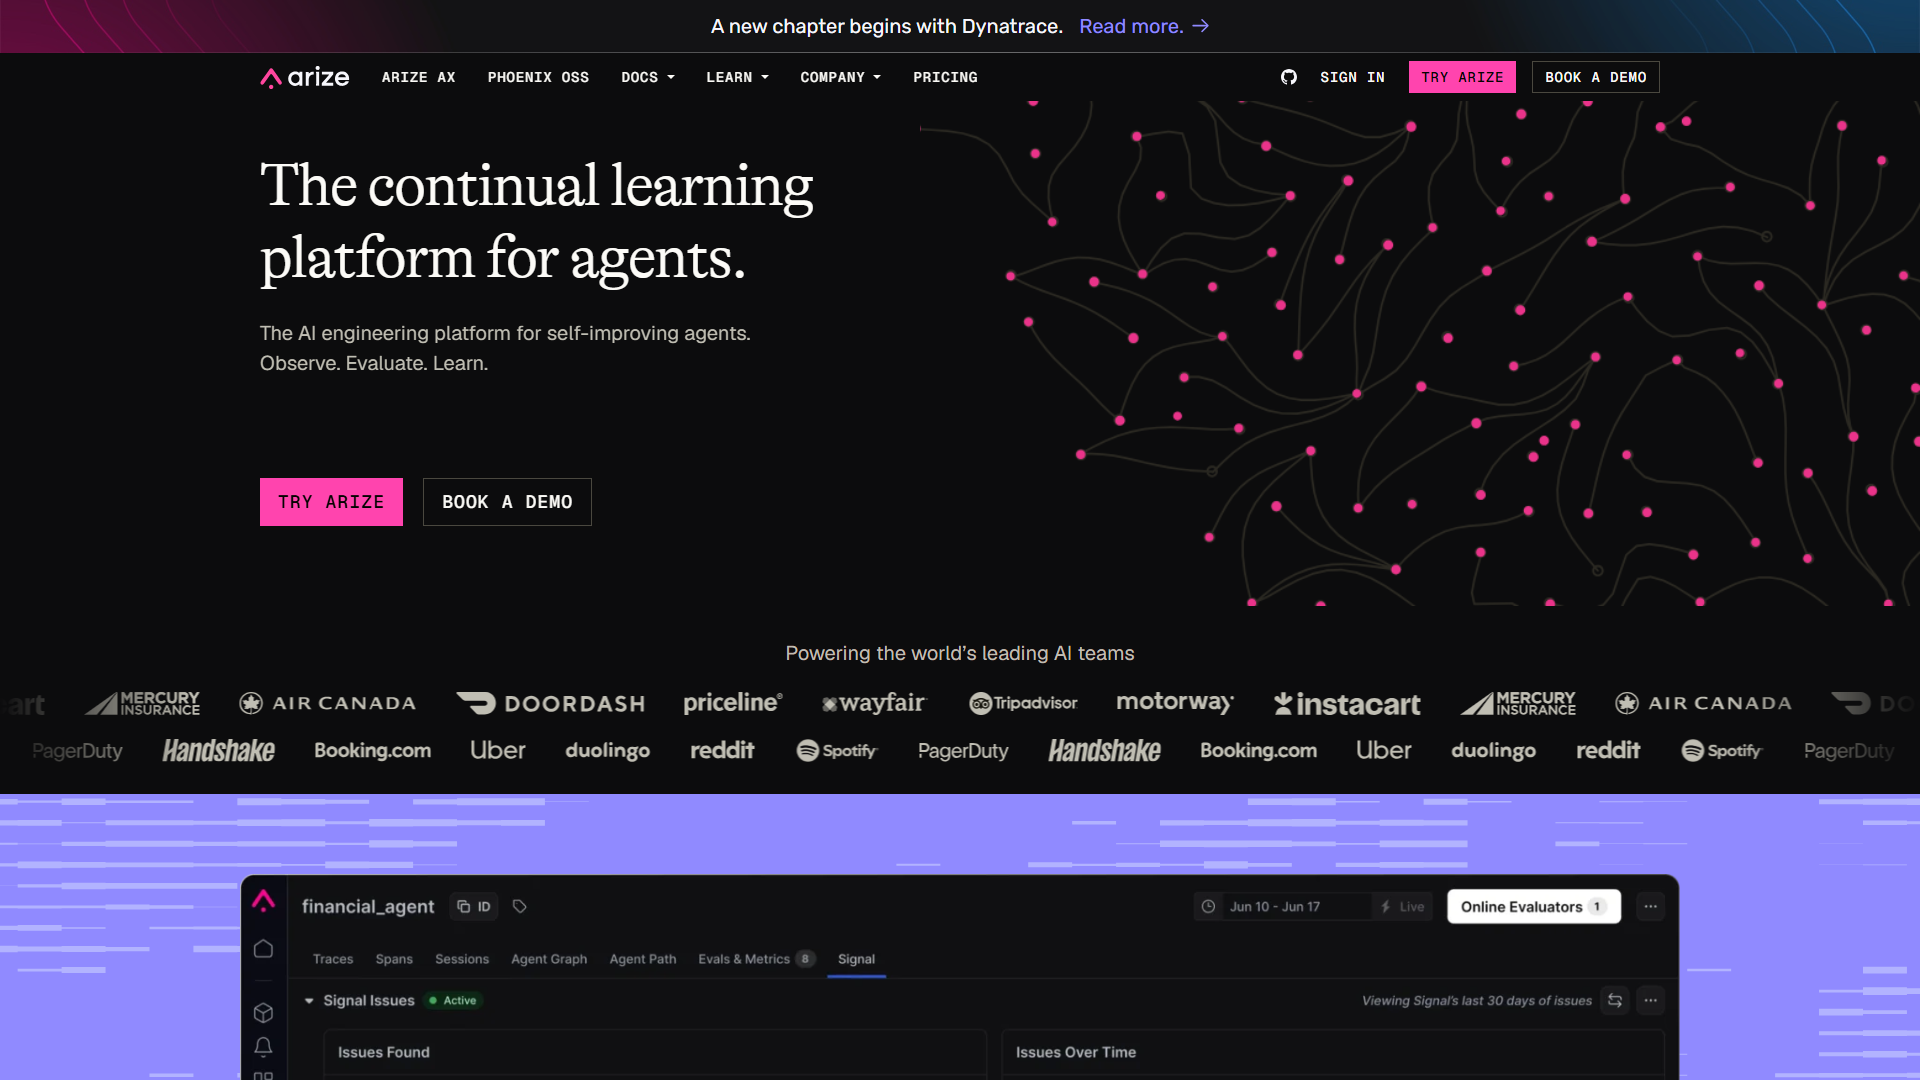Click Sign In in the header
1920x1080 pixels.
tap(1352, 77)
